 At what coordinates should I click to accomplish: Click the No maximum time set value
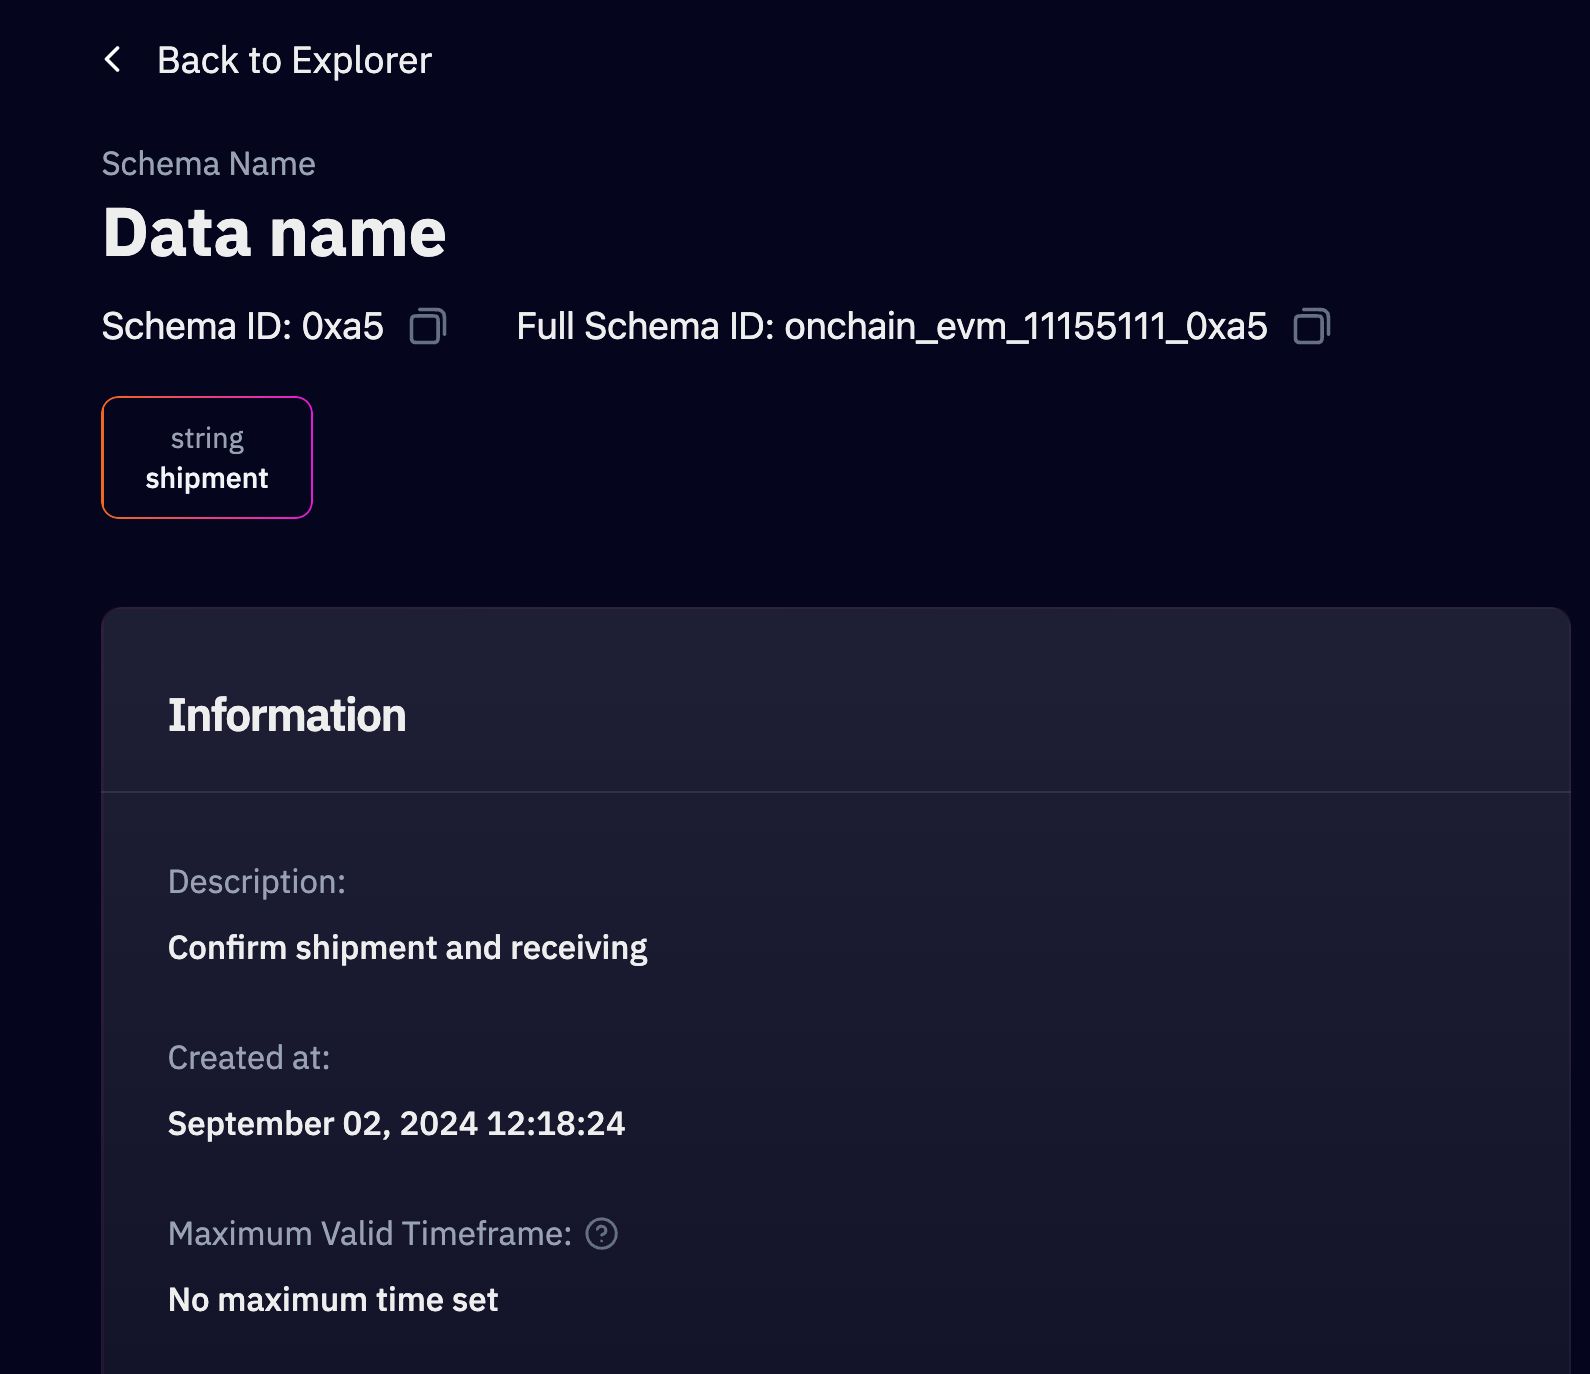[x=333, y=1299]
